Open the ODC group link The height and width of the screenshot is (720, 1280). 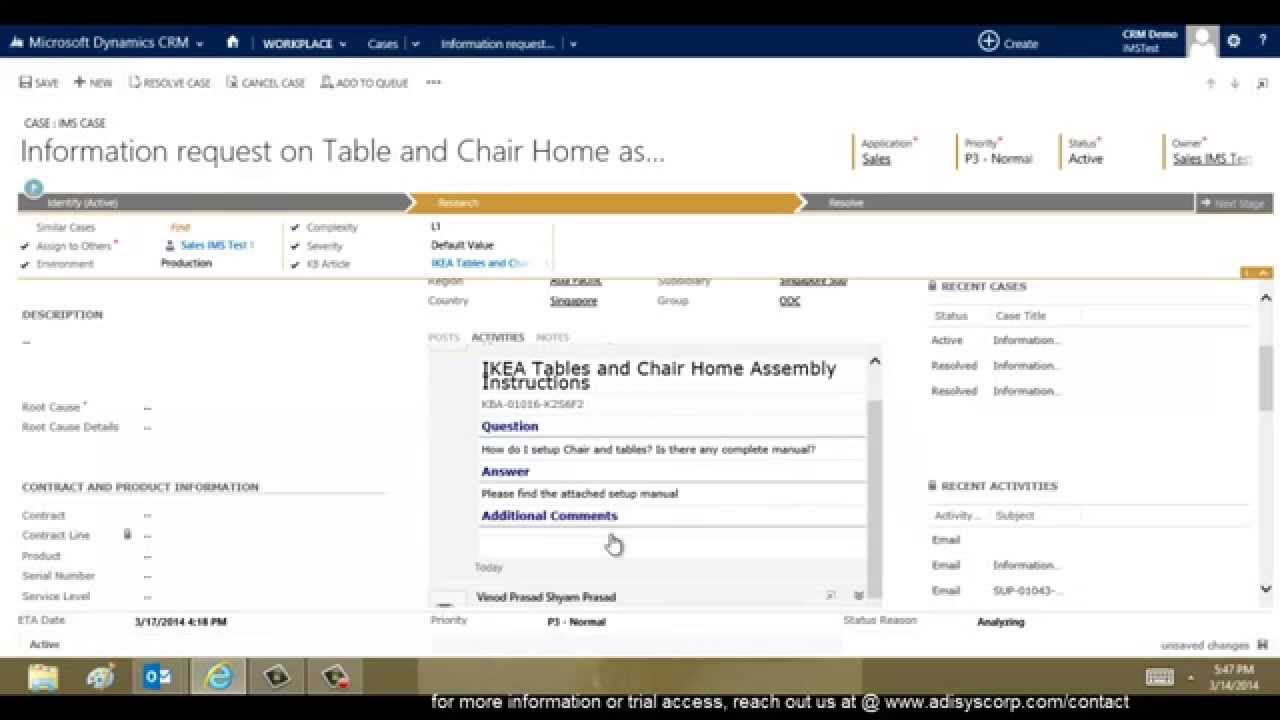790,300
